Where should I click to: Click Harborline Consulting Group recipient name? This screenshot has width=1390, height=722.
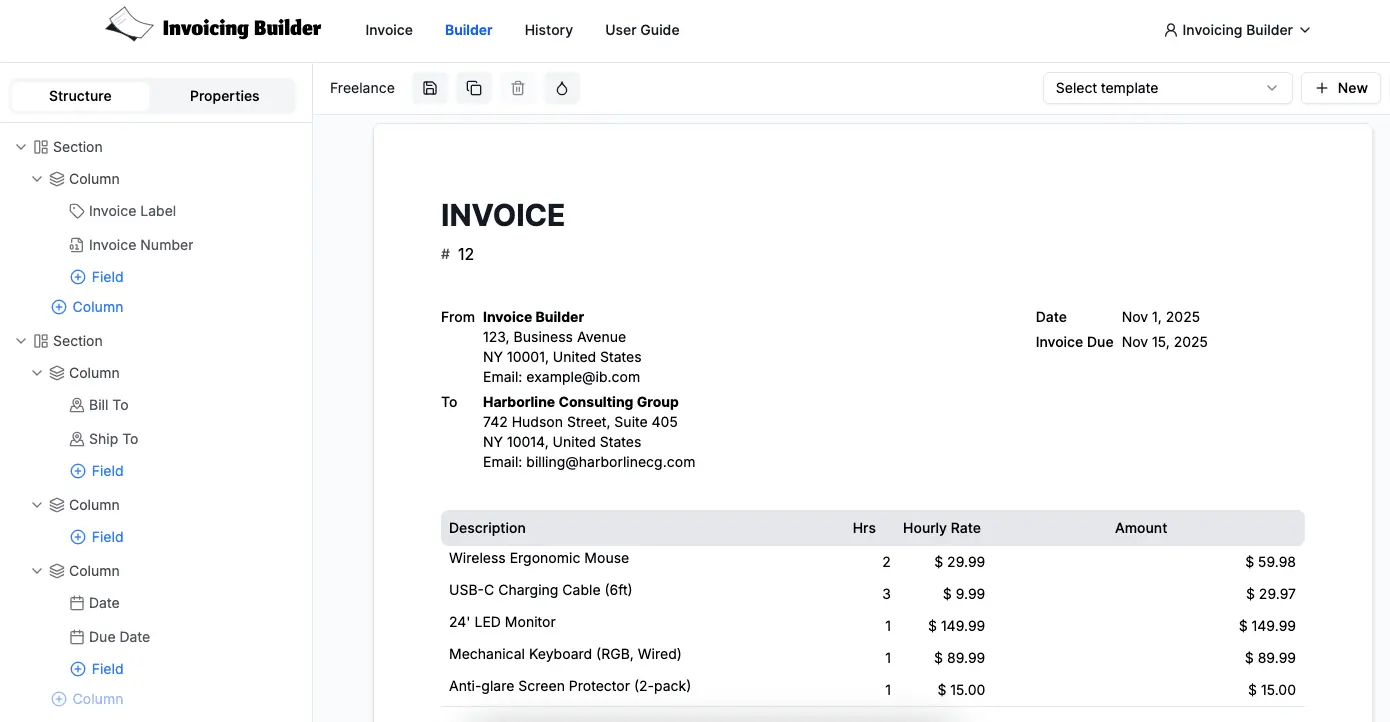coord(581,402)
